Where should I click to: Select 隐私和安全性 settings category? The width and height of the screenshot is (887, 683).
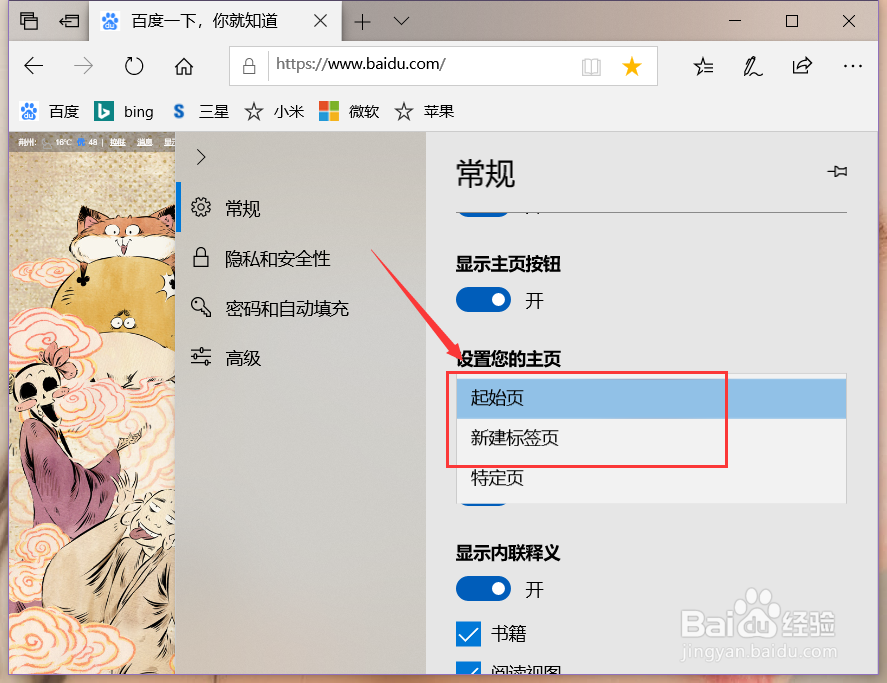point(300,259)
